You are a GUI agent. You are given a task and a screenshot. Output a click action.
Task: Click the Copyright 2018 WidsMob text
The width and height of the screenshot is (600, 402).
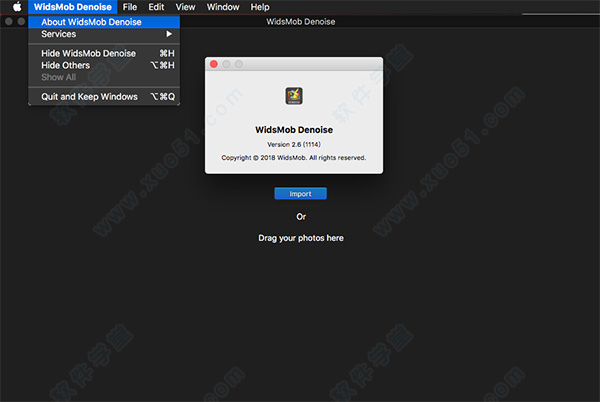coord(293,158)
